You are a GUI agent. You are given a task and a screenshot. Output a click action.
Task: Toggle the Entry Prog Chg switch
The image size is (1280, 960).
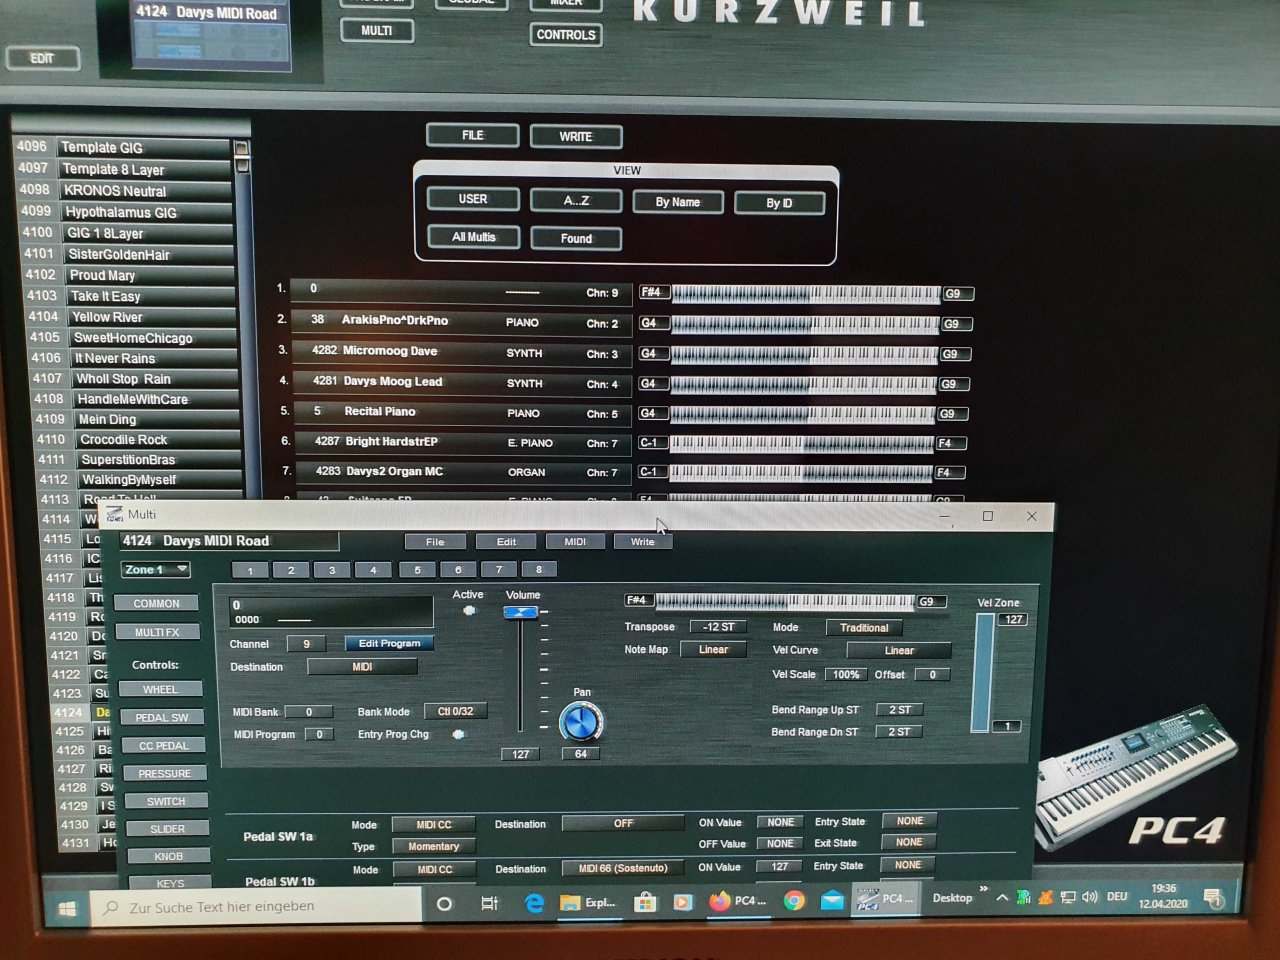pyautogui.click(x=457, y=734)
